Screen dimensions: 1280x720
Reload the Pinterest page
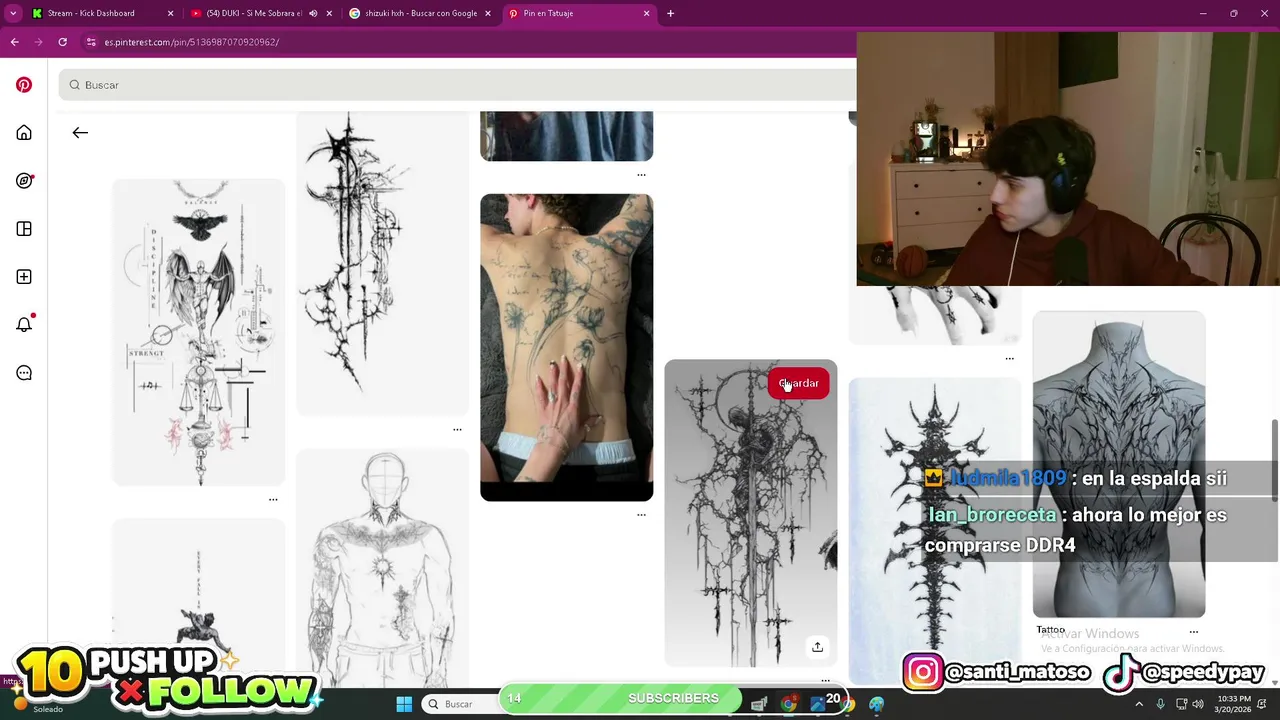(x=62, y=42)
